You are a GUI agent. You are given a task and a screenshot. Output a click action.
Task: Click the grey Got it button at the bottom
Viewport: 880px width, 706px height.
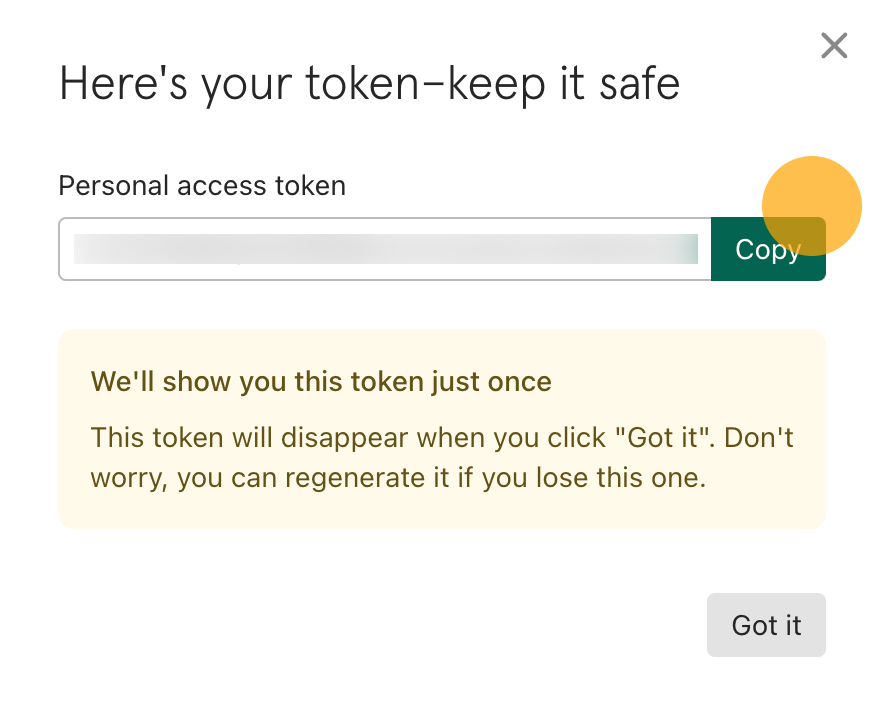(766, 625)
